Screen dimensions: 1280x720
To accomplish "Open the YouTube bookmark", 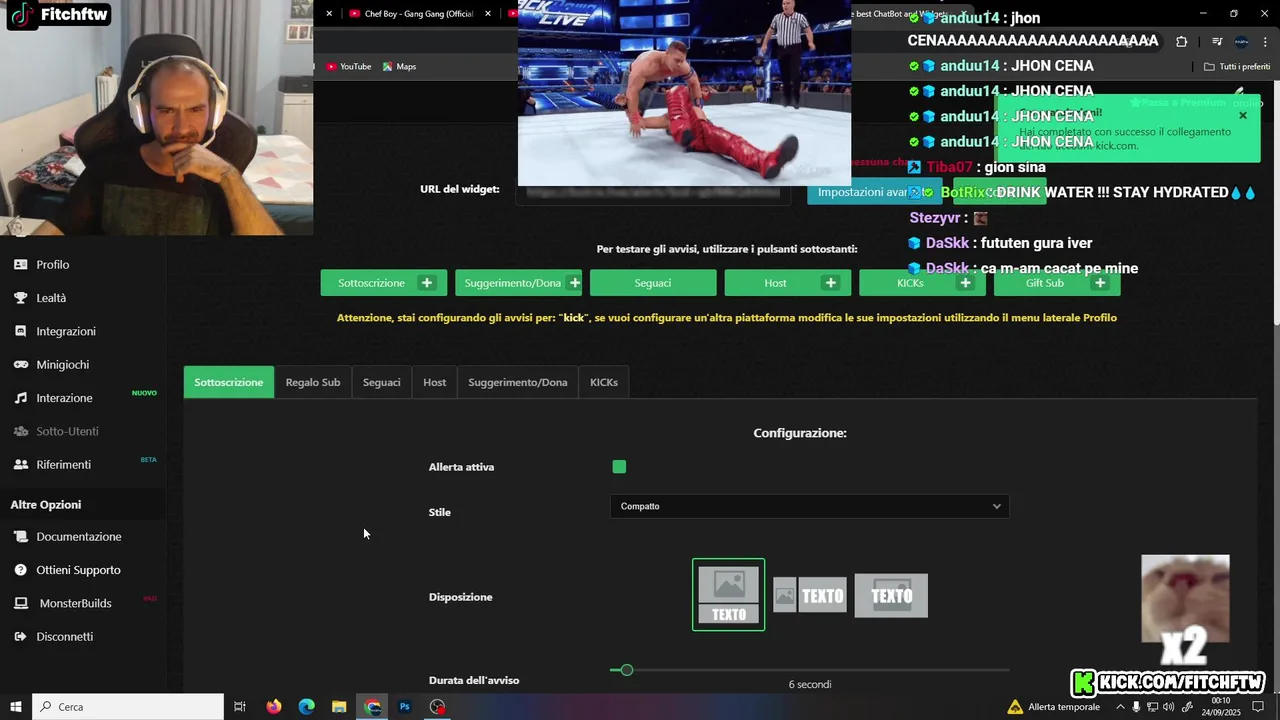I will [x=348, y=67].
